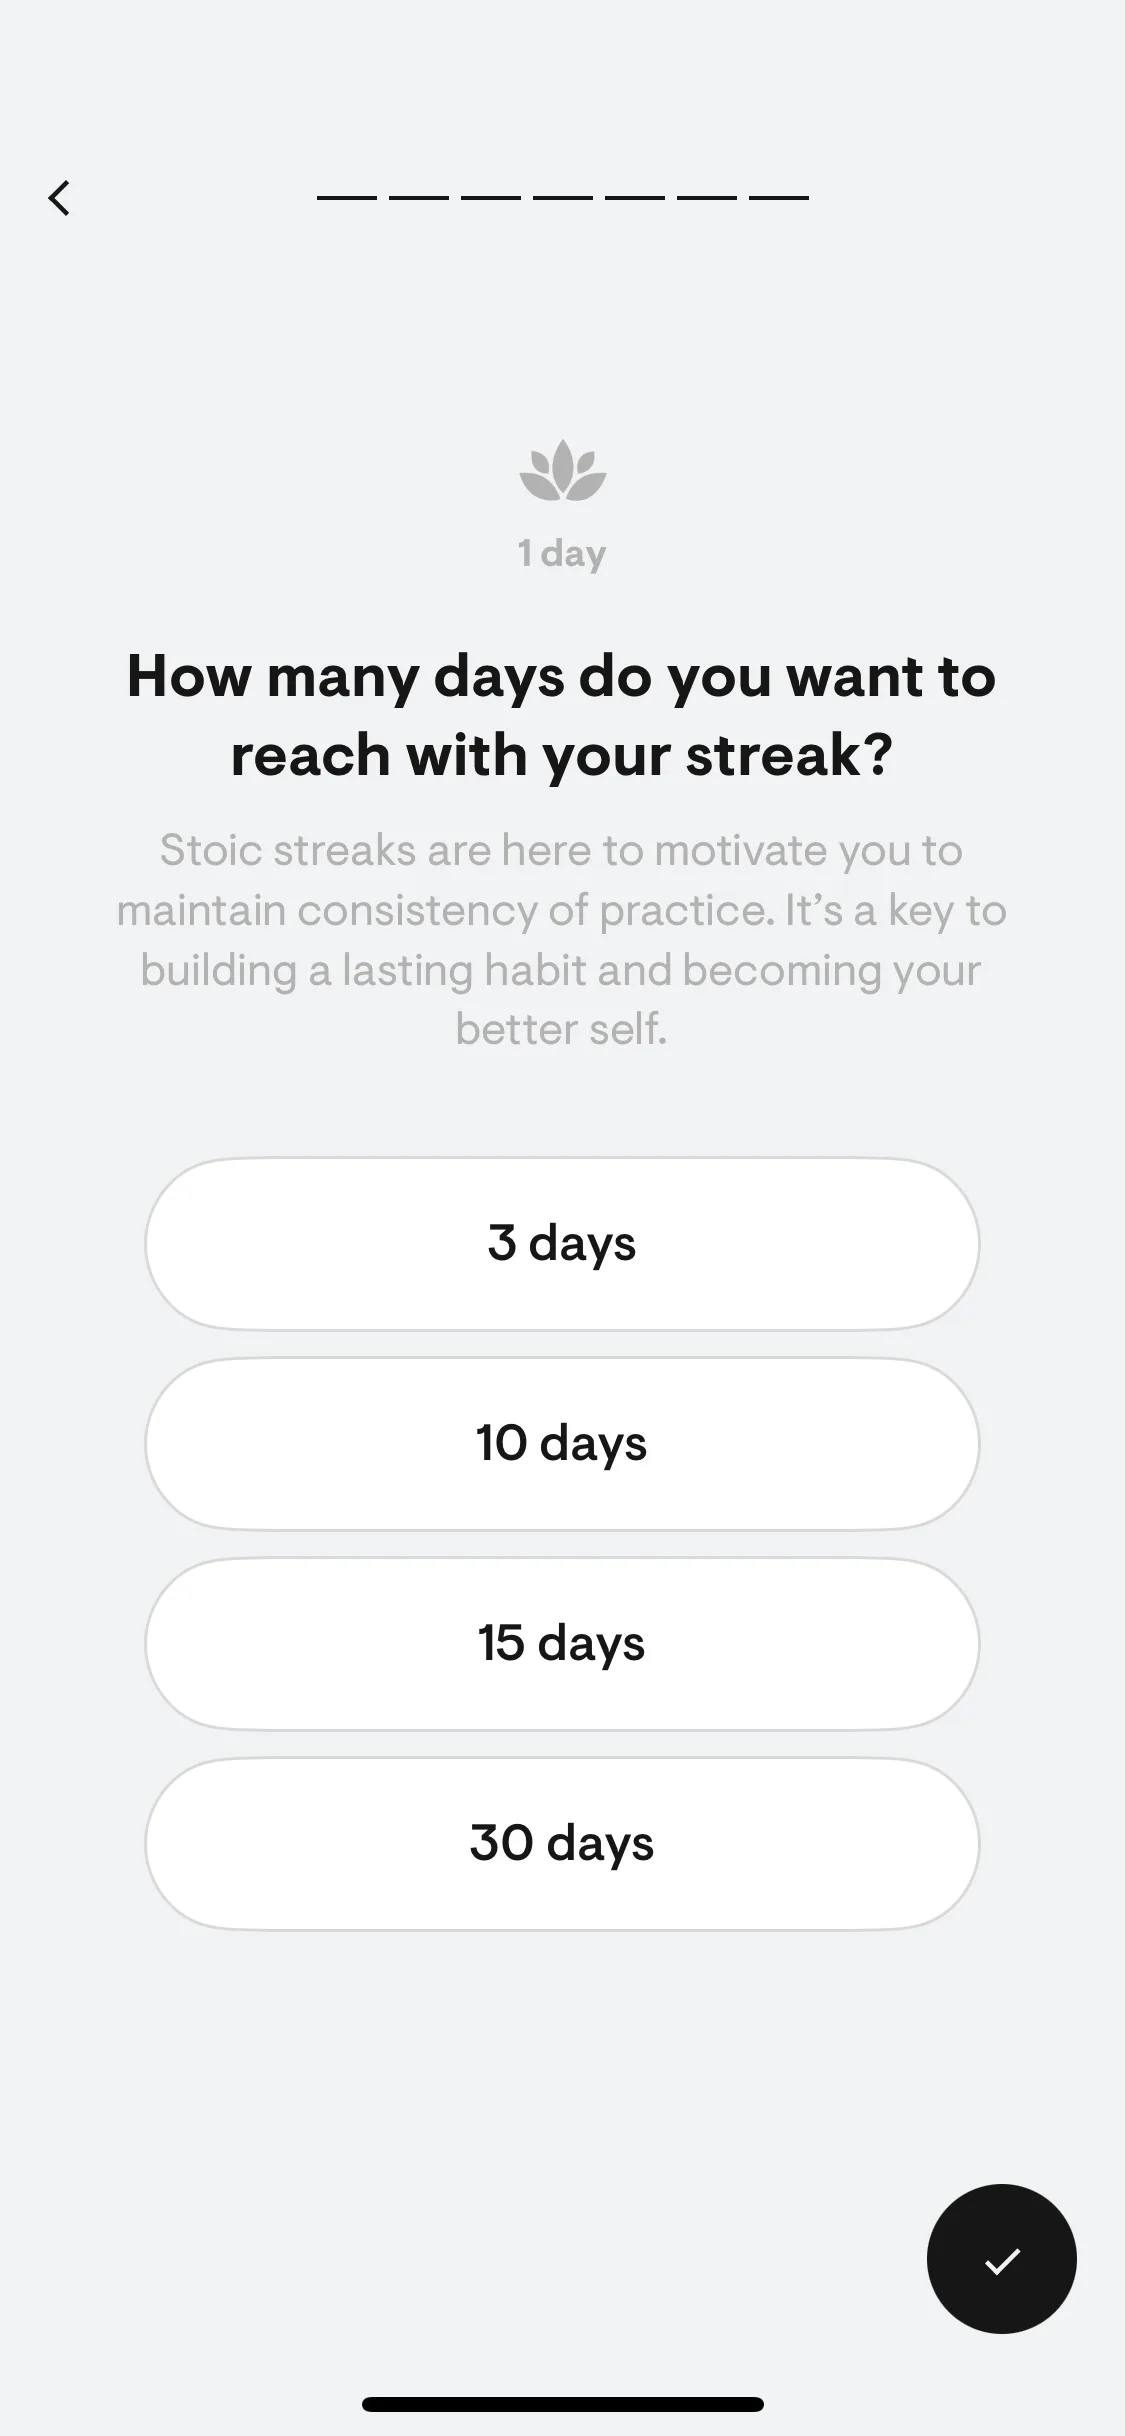The width and height of the screenshot is (1125, 2436).
Task: Tap the last progress step segment
Action: [x=779, y=198]
